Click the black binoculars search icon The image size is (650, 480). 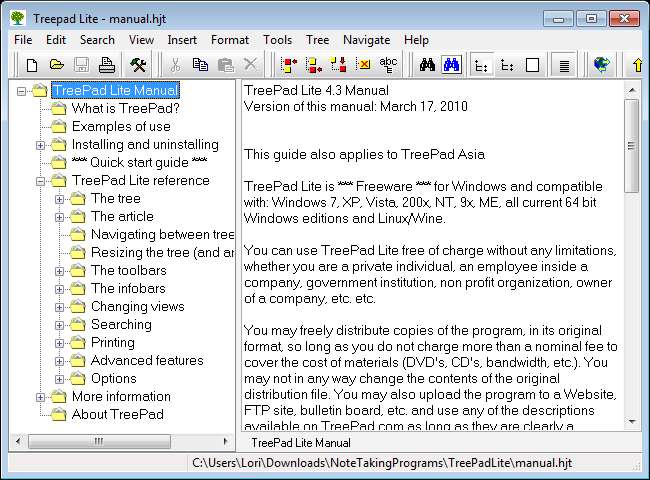pos(427,65)
